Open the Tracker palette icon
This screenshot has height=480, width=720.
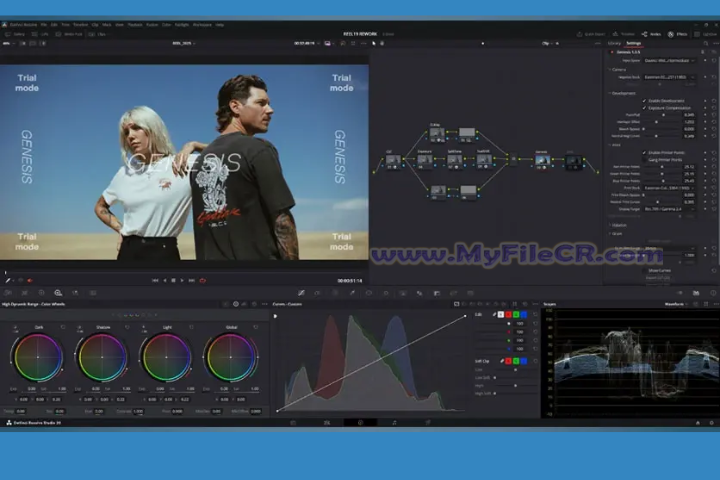click(x=386, y=293)
